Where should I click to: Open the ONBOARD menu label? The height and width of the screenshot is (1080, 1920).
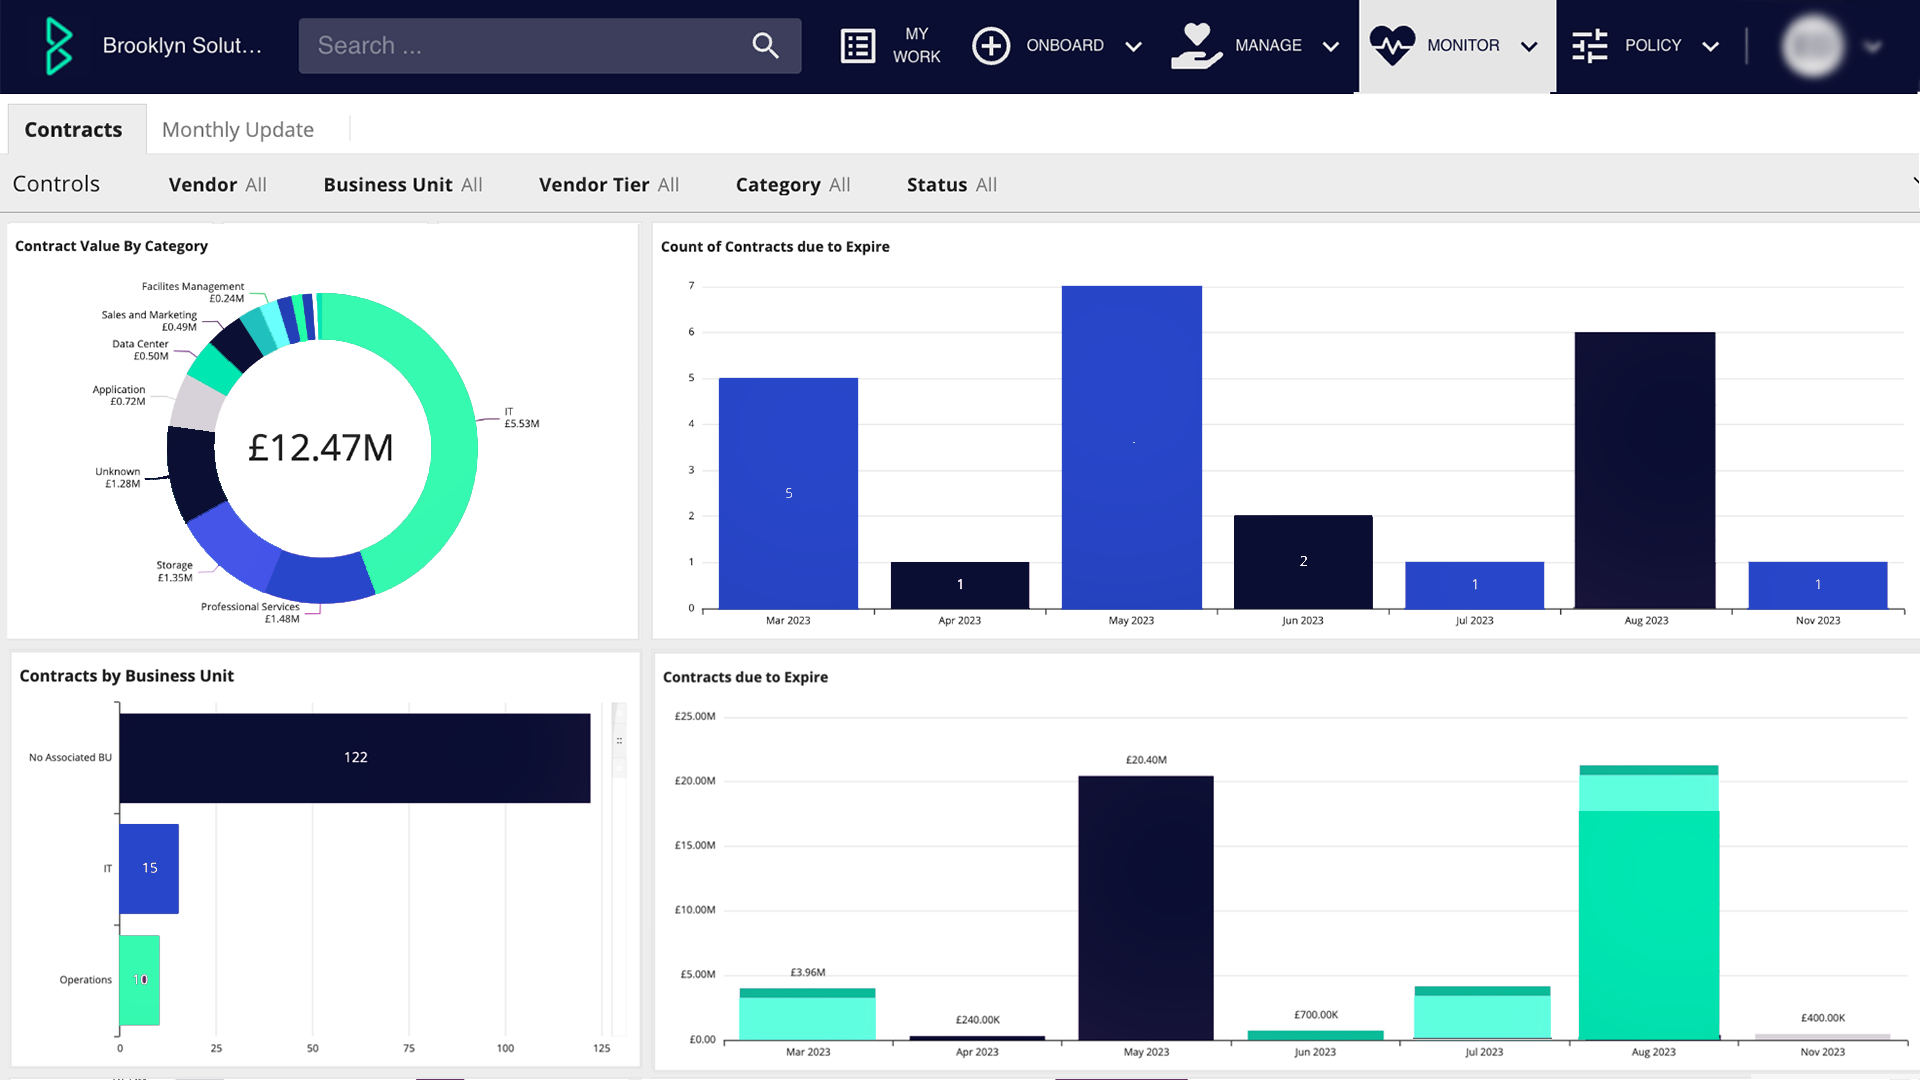tap(1065, 46)
